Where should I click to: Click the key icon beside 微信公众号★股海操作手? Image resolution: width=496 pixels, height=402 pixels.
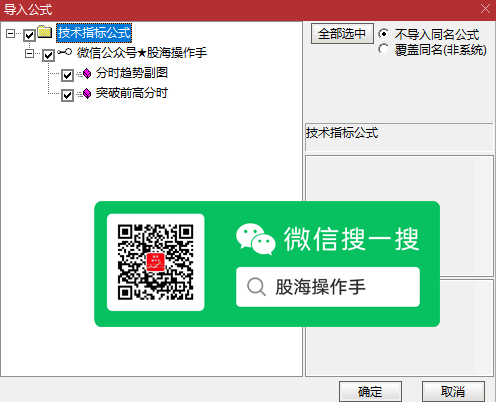click(x=64, y=52)
